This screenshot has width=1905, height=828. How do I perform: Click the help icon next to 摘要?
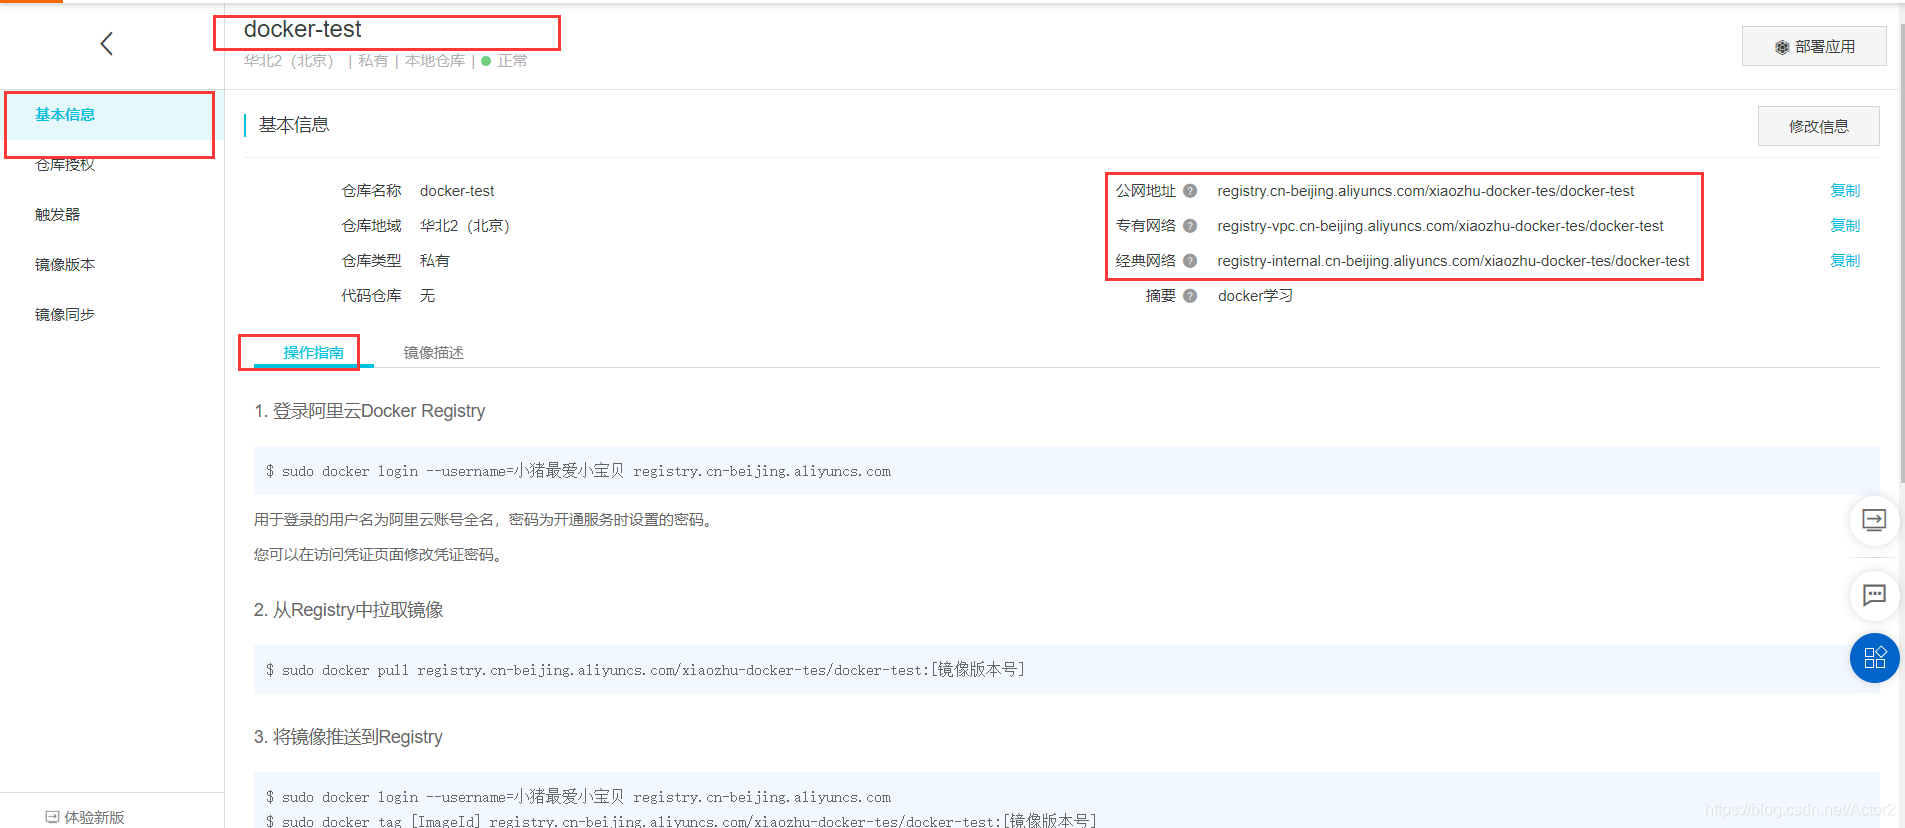1190,296
